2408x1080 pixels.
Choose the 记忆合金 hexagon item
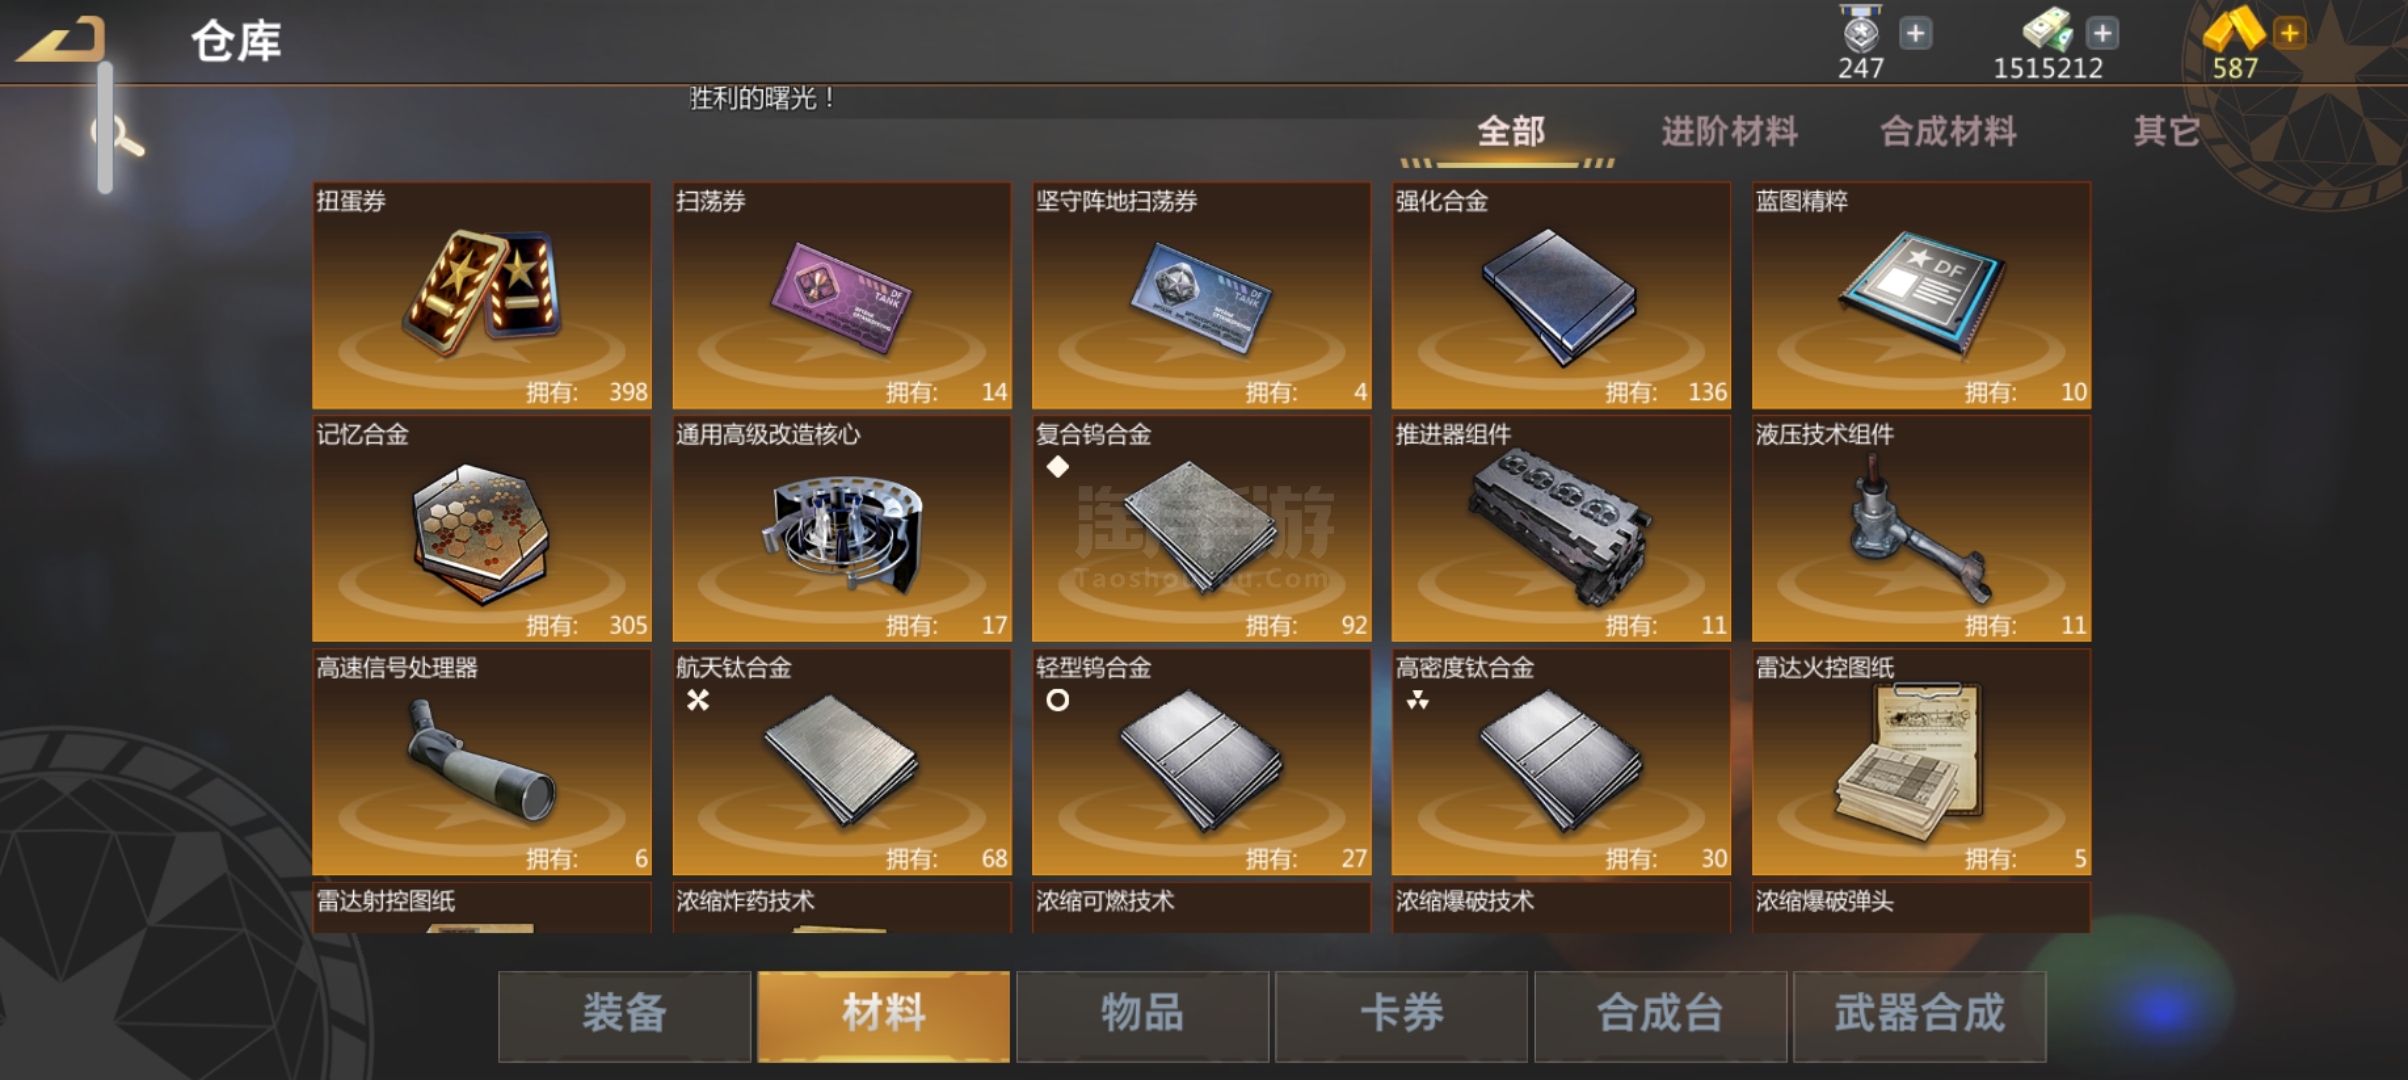tap(482, 528)
